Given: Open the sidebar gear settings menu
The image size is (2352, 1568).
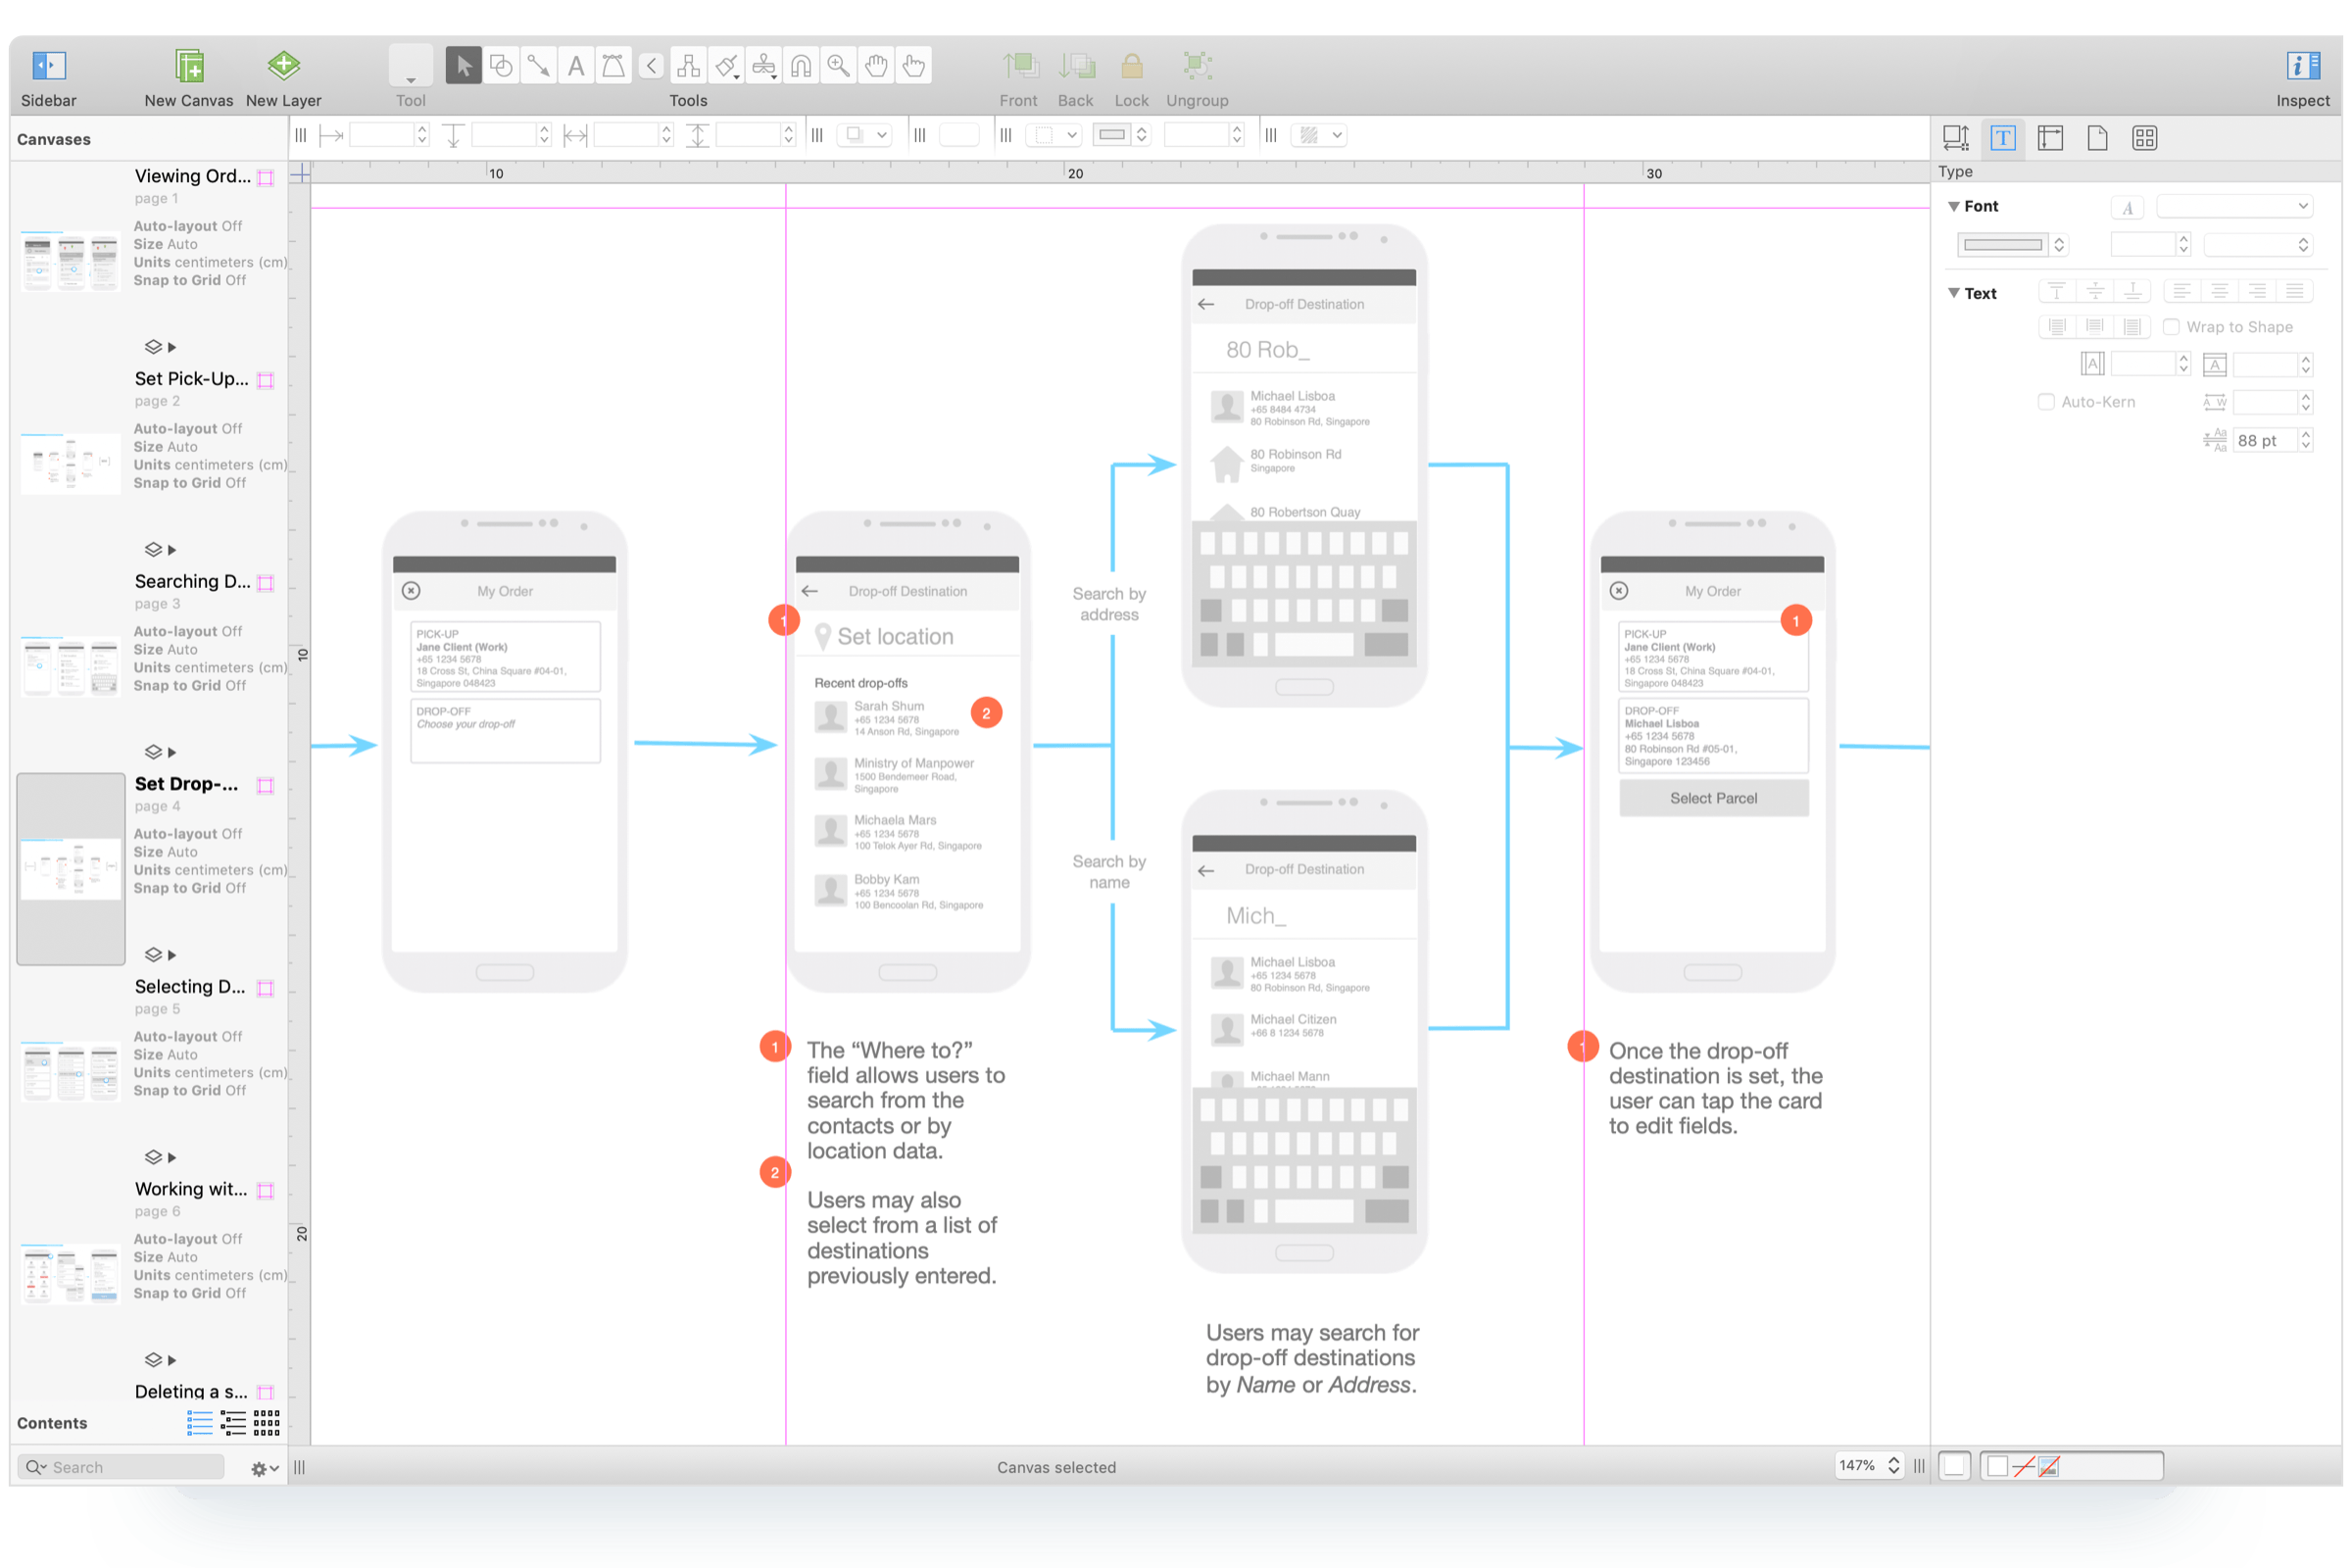Looking at the screenshot, I should pyautogui.click(x=263, y=1468).
